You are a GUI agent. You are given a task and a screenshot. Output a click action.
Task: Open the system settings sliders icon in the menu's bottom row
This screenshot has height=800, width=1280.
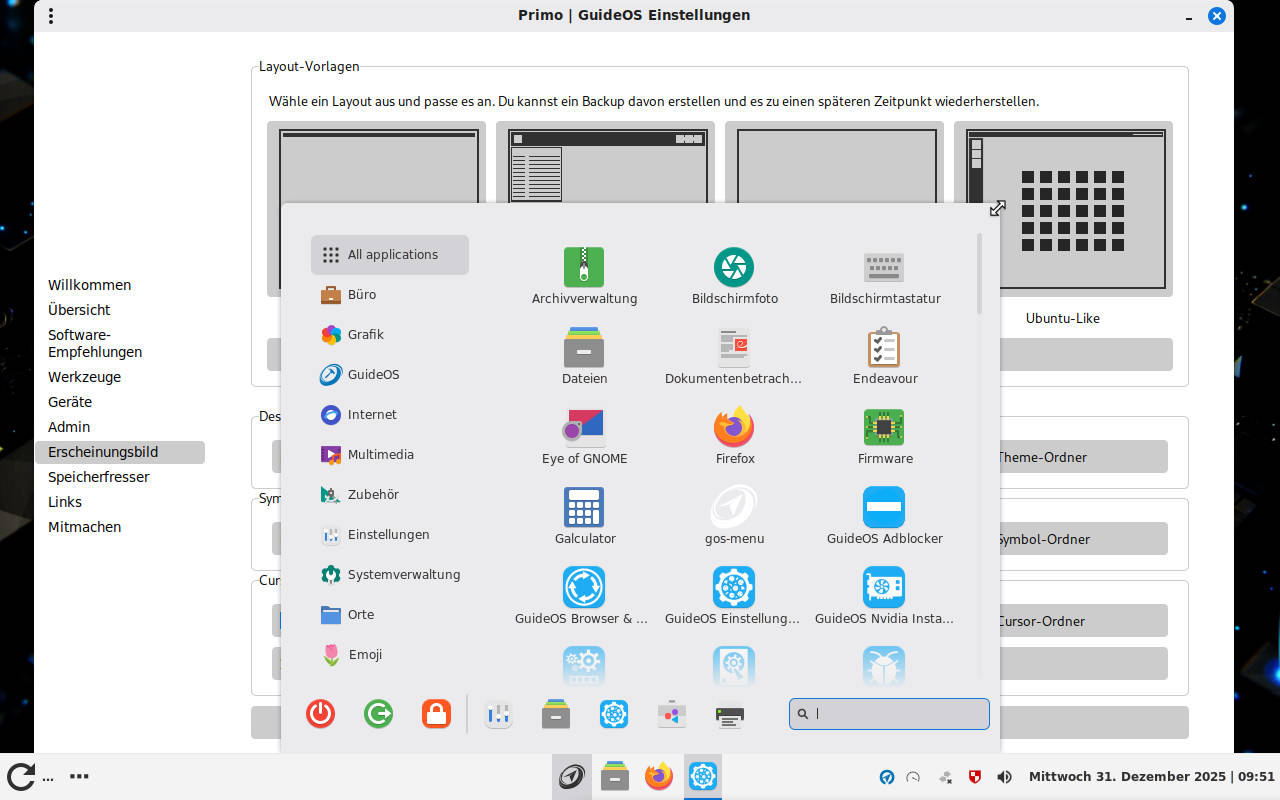(498, 714)
